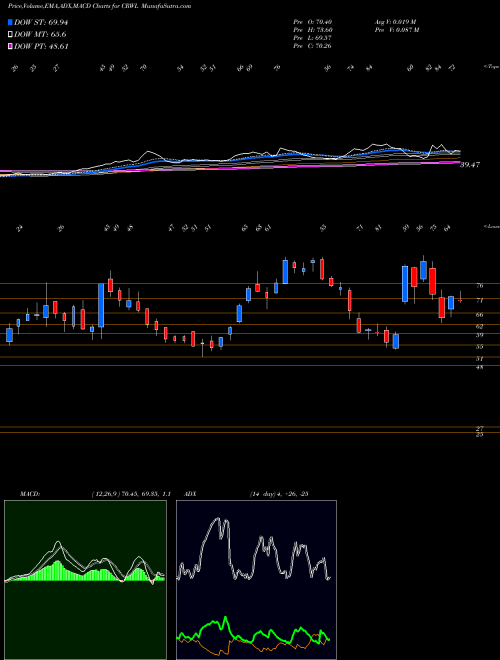
Task: Click the blue DOW ST legend swatch
Action: [11, 22]
